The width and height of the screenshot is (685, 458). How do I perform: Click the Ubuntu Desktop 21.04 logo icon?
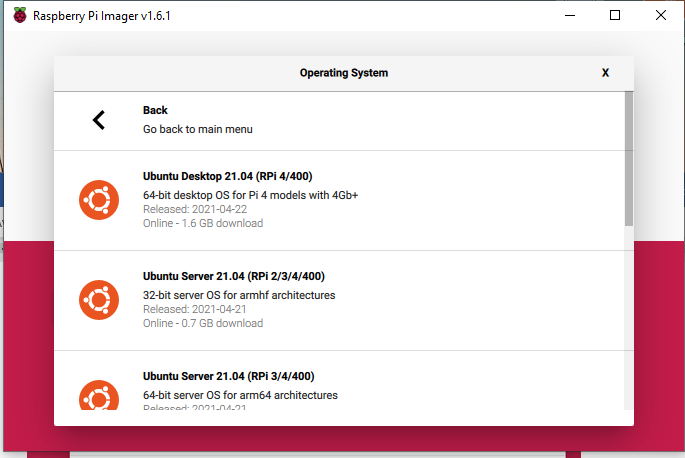pyautogui.click(x=99, y=200)
